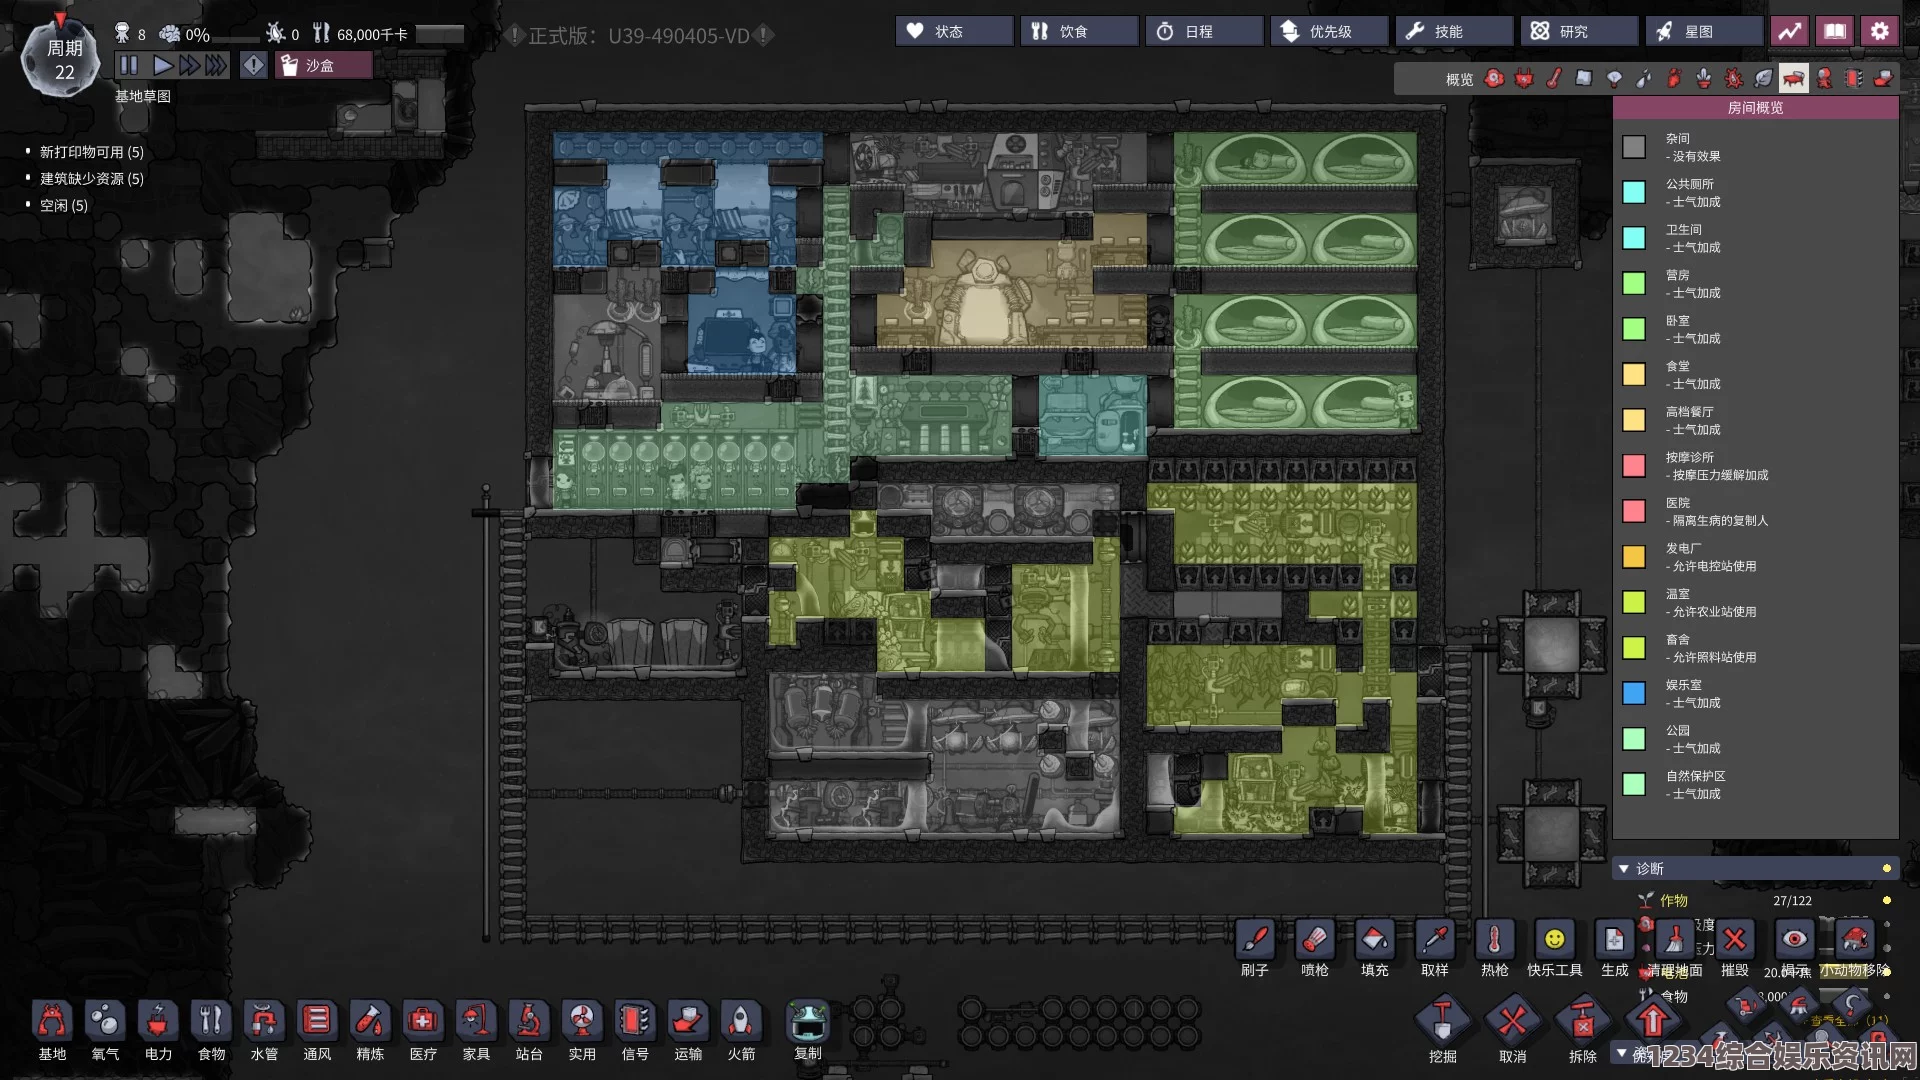Select the Farming overlay leaf icon

click(1764, 79)
